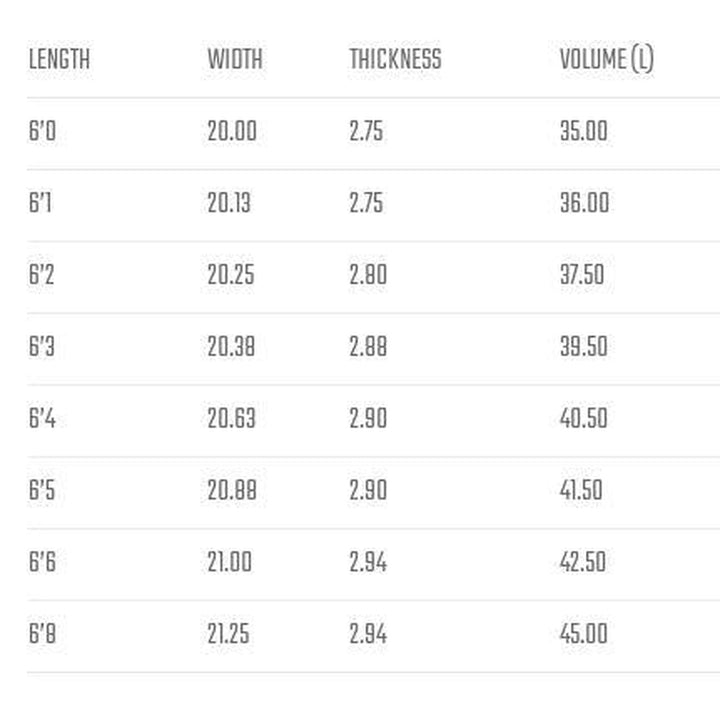720x720 pixels.
Task: Select the 20.88 width cell
Action: (x=231, y=490)
